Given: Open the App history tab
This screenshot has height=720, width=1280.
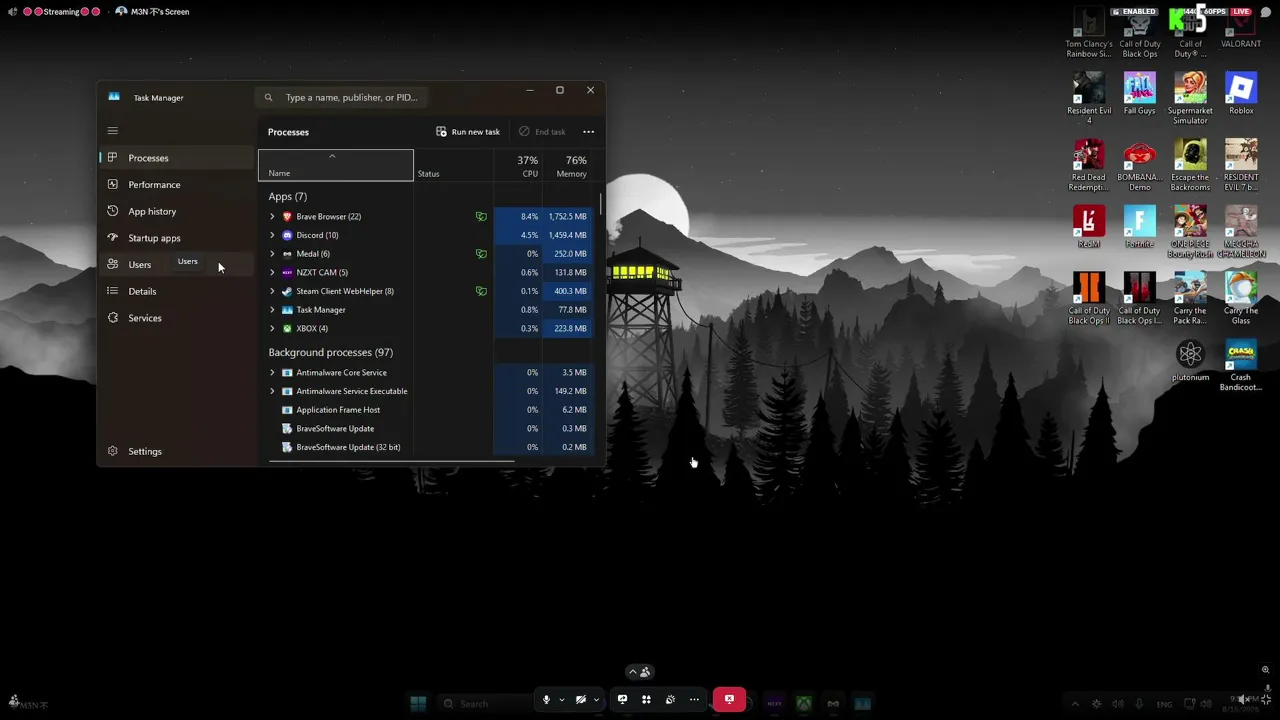Looking at the screenshot, I should coord(176,212).
